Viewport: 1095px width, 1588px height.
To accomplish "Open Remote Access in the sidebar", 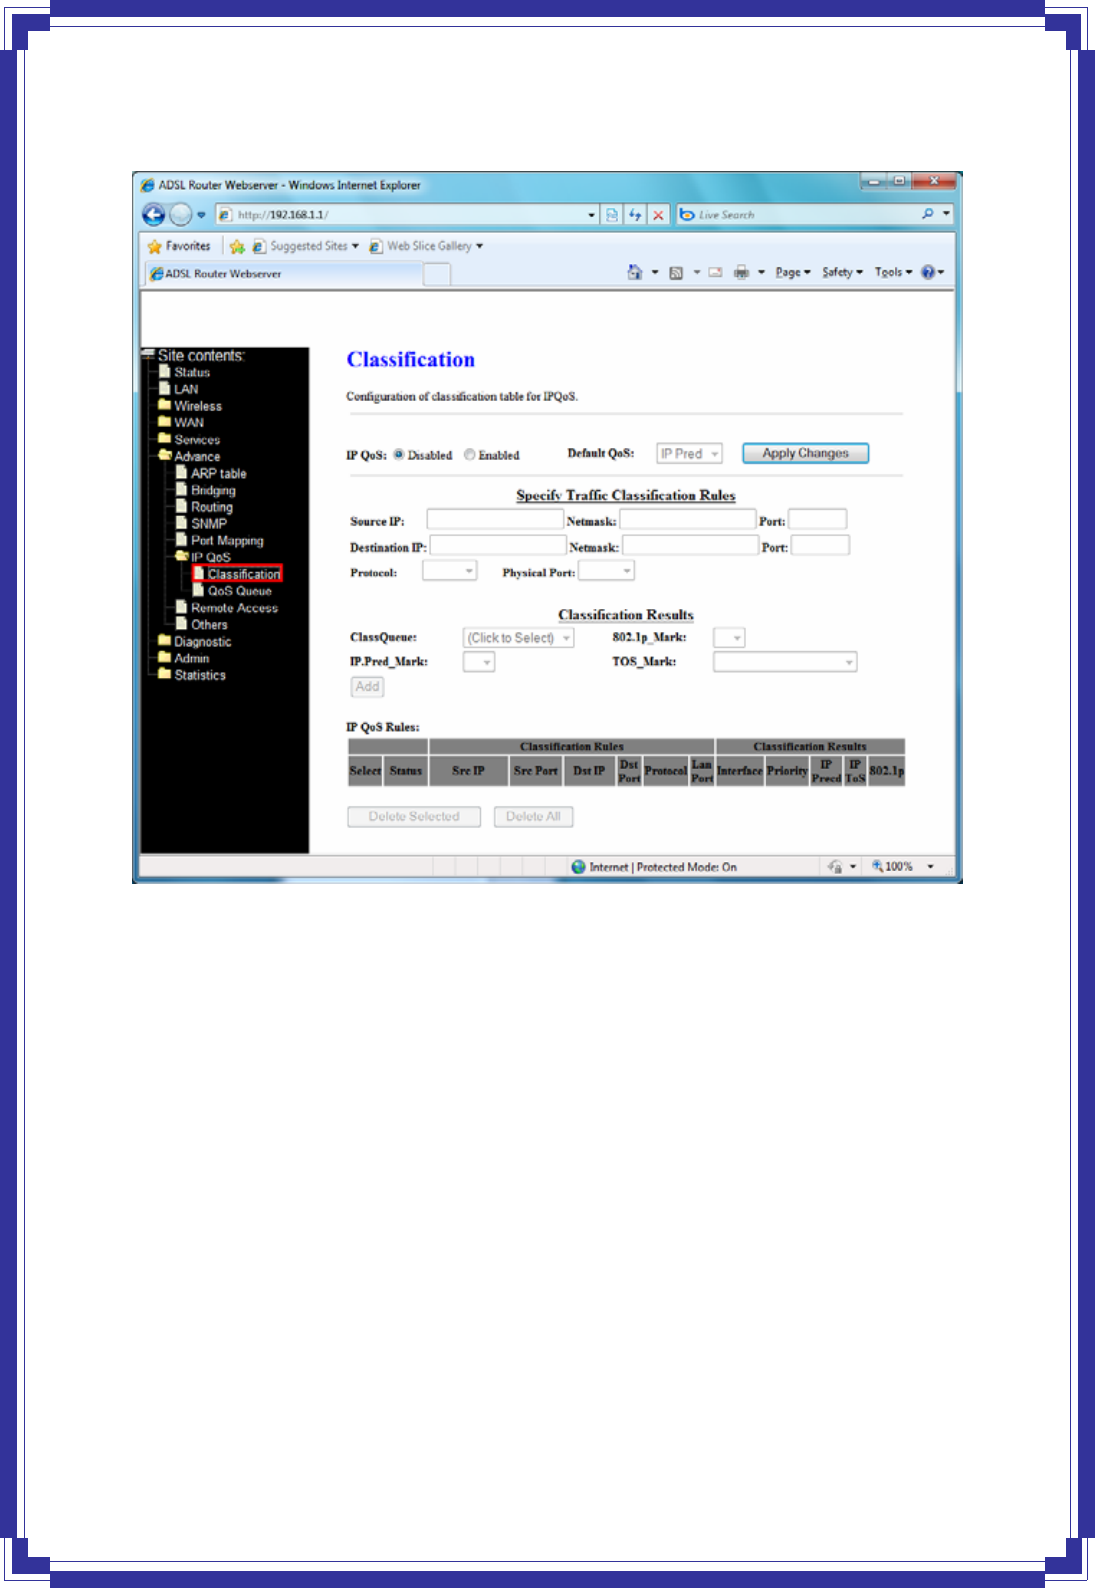I will (234, 607).
